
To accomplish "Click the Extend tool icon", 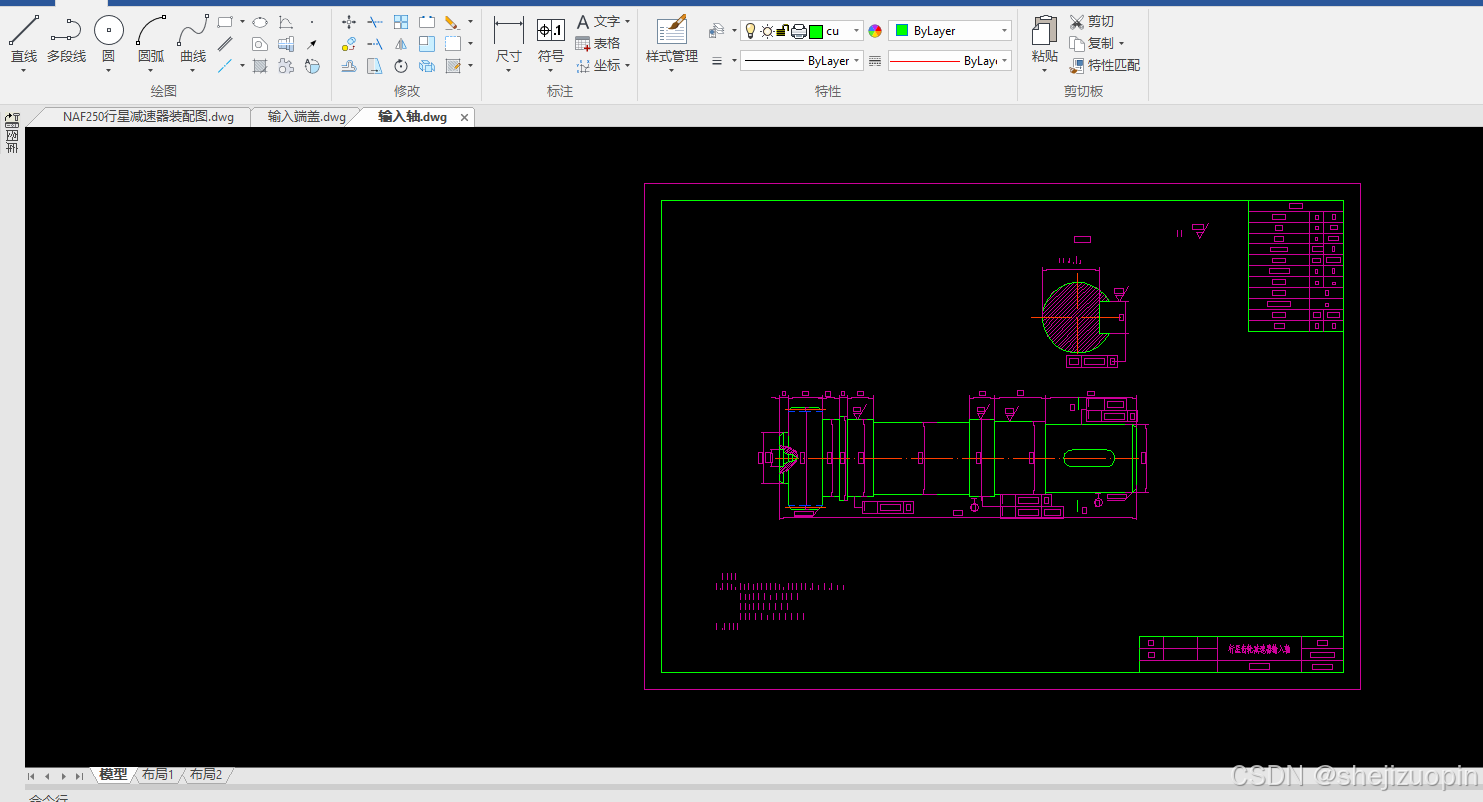I will tap(375, 44).
